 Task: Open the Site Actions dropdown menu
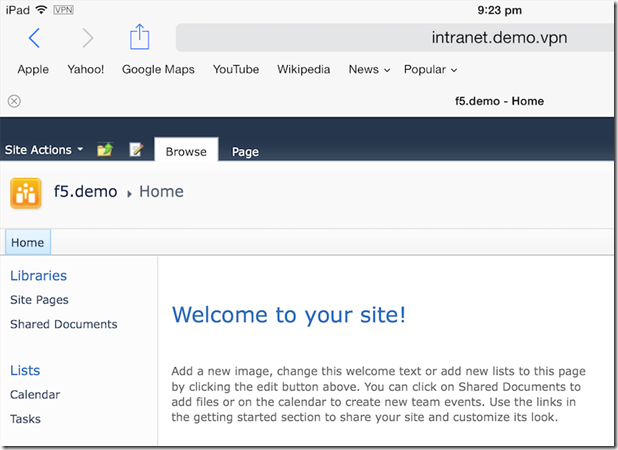[44, 150]
